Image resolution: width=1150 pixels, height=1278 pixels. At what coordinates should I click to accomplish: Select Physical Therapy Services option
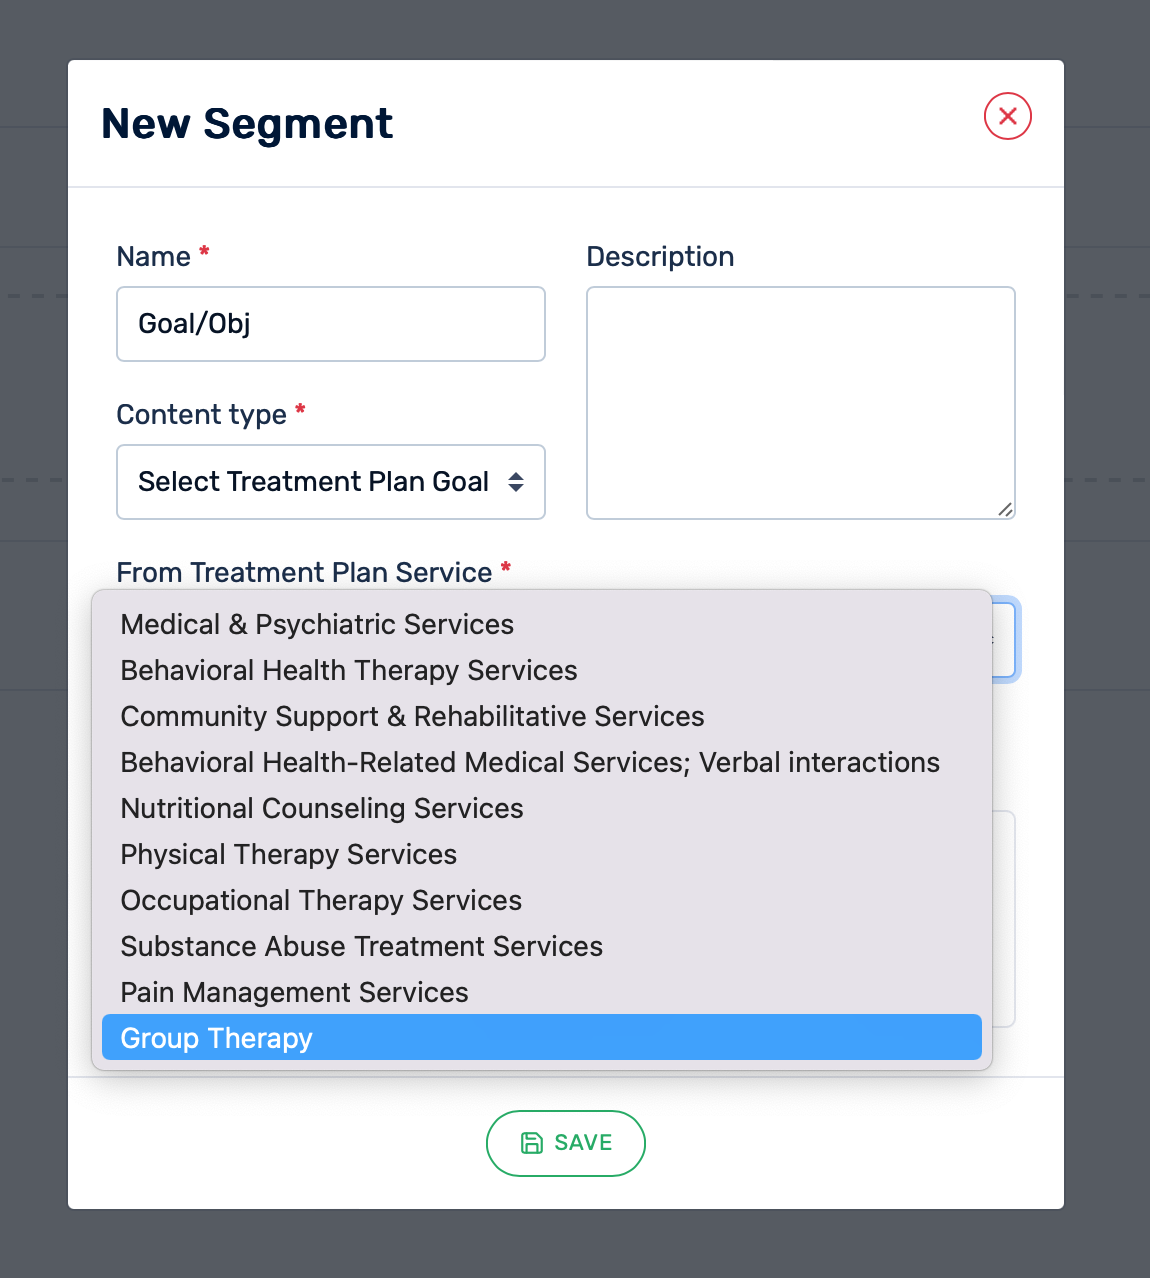(x=289, y=855)
